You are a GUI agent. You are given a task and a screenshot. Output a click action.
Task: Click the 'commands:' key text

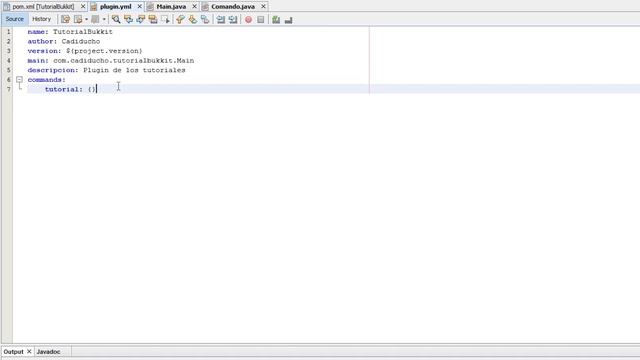coord(47,80)
